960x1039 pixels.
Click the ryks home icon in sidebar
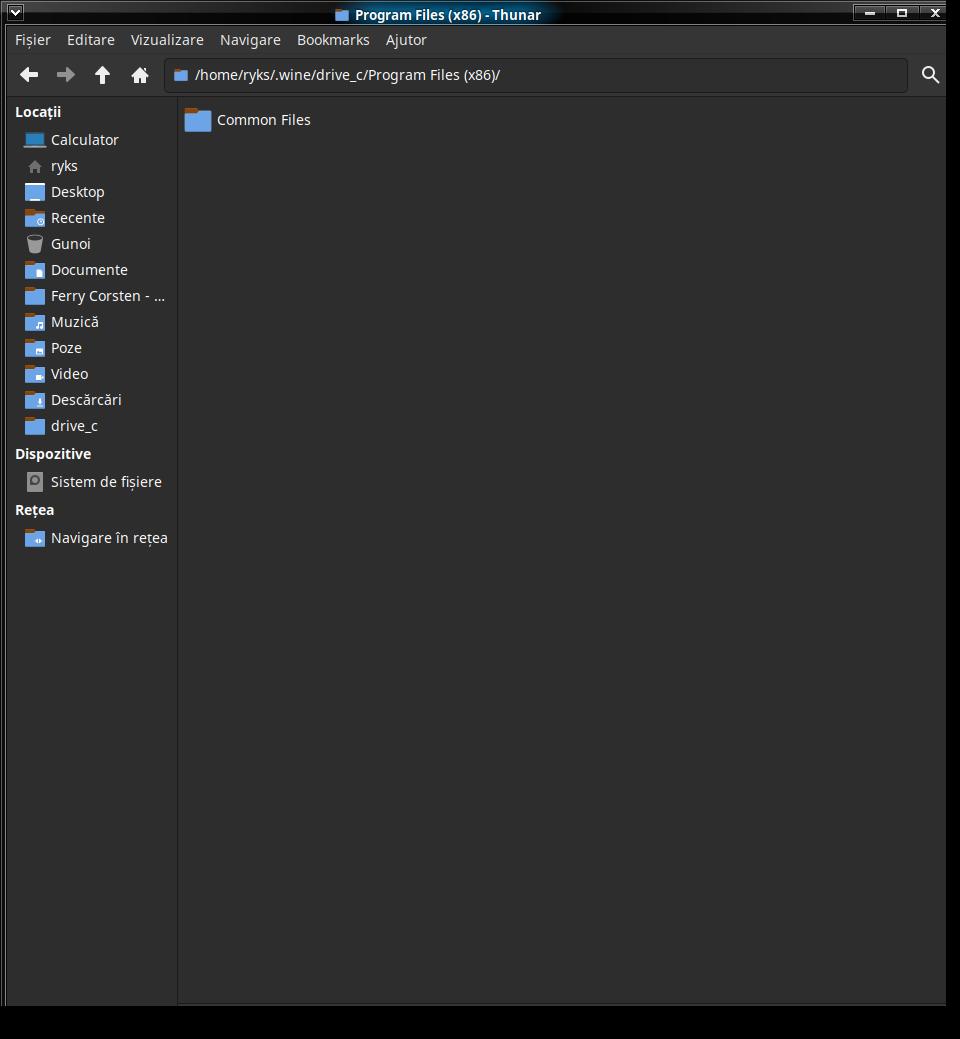[x=35, y=166]
